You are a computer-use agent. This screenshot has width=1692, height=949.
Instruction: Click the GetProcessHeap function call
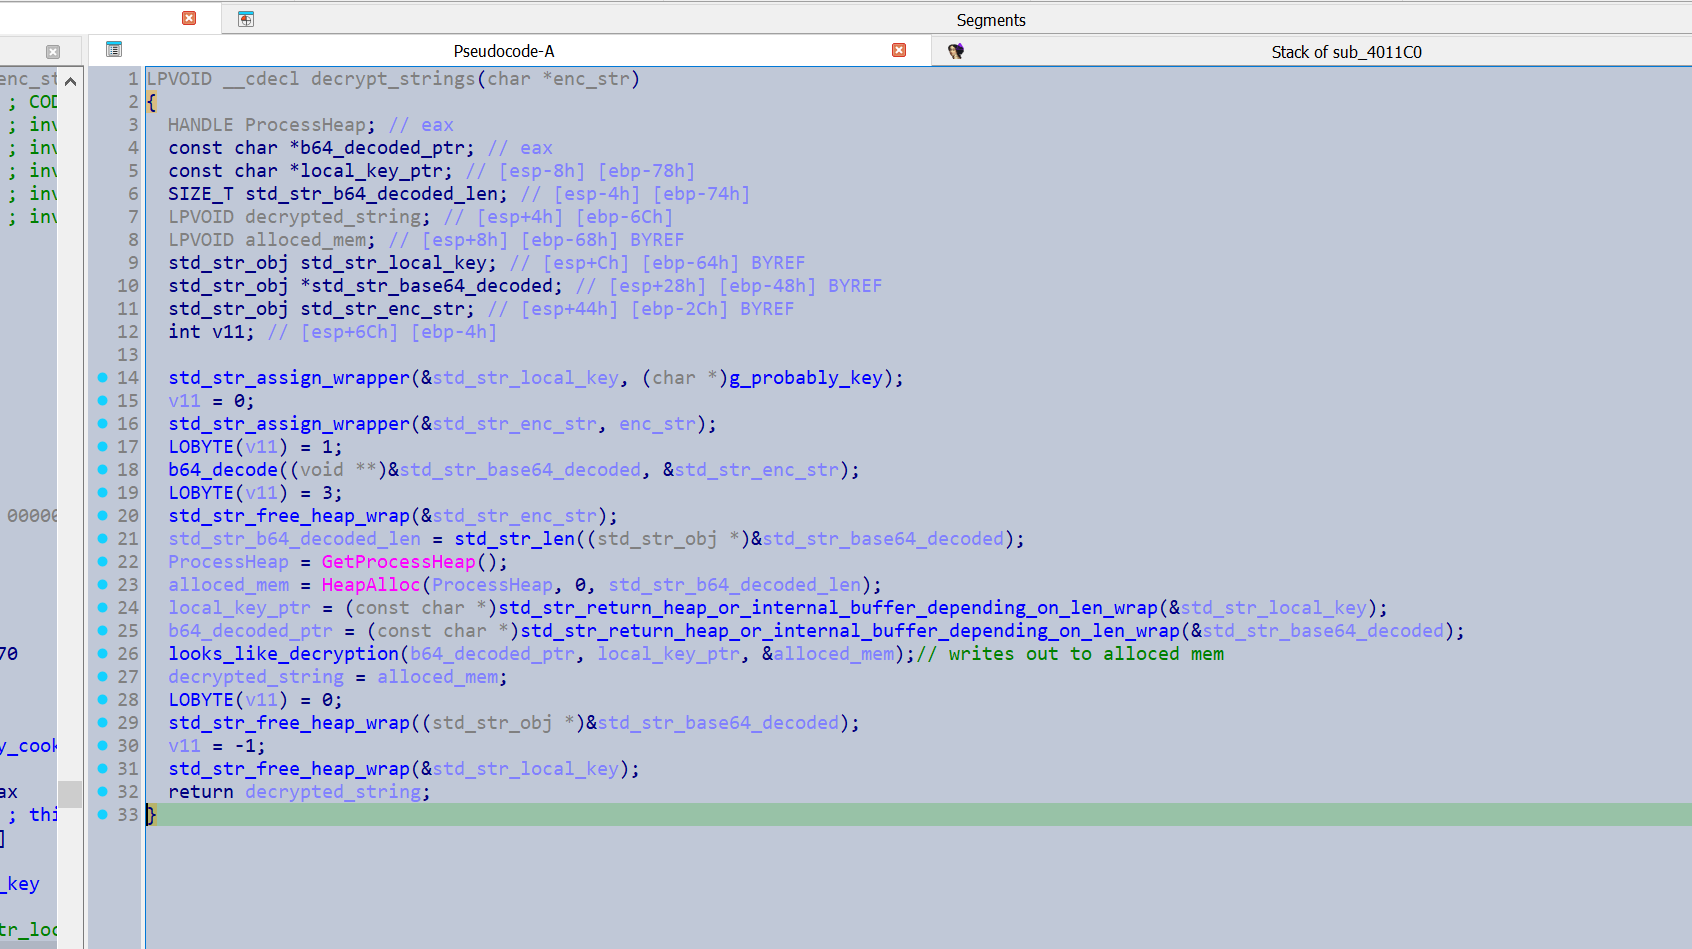coord(398,562)
